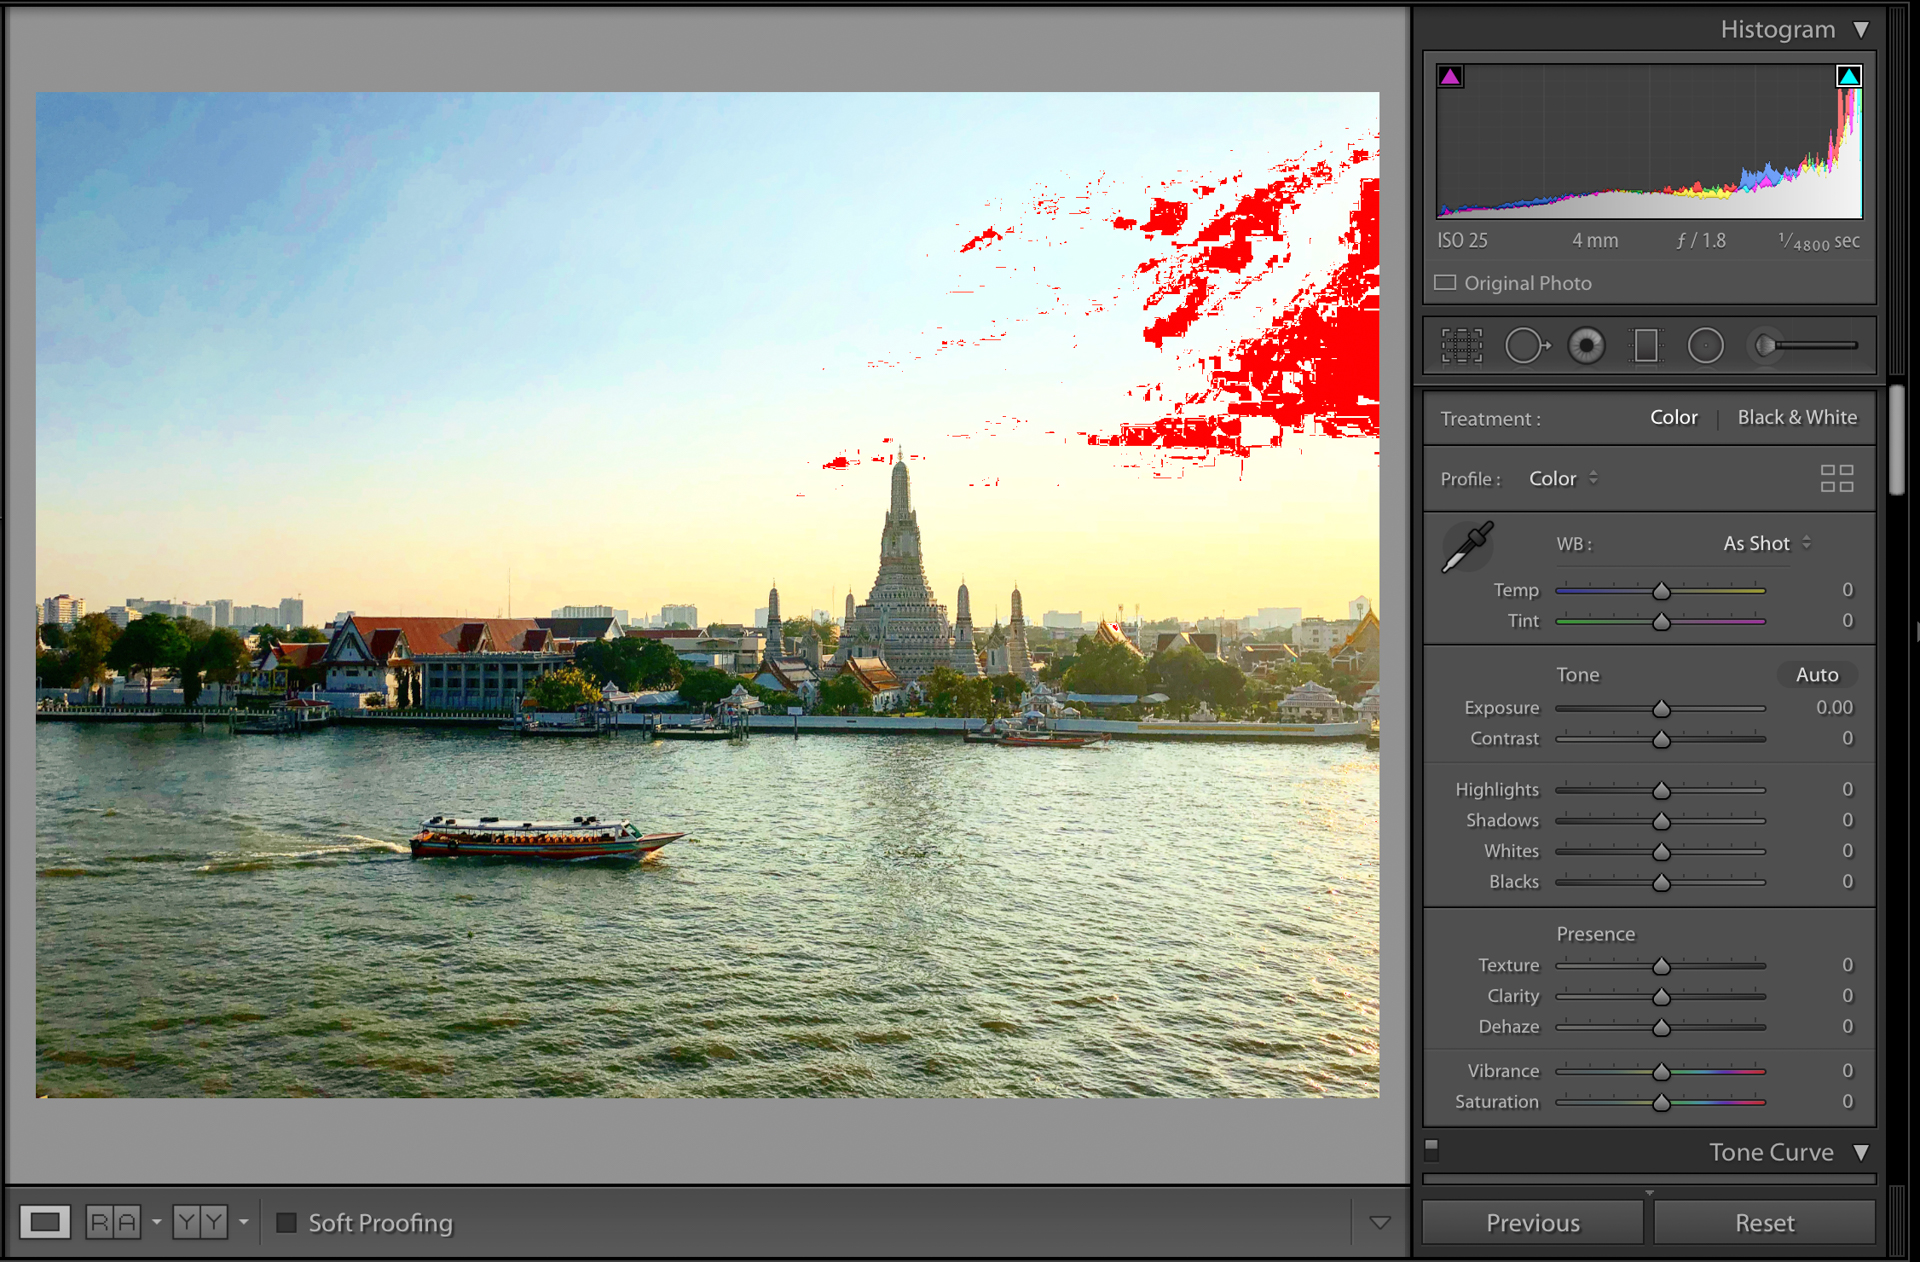Toggle the Tone Curve panel switch

coord(1432,1150)
